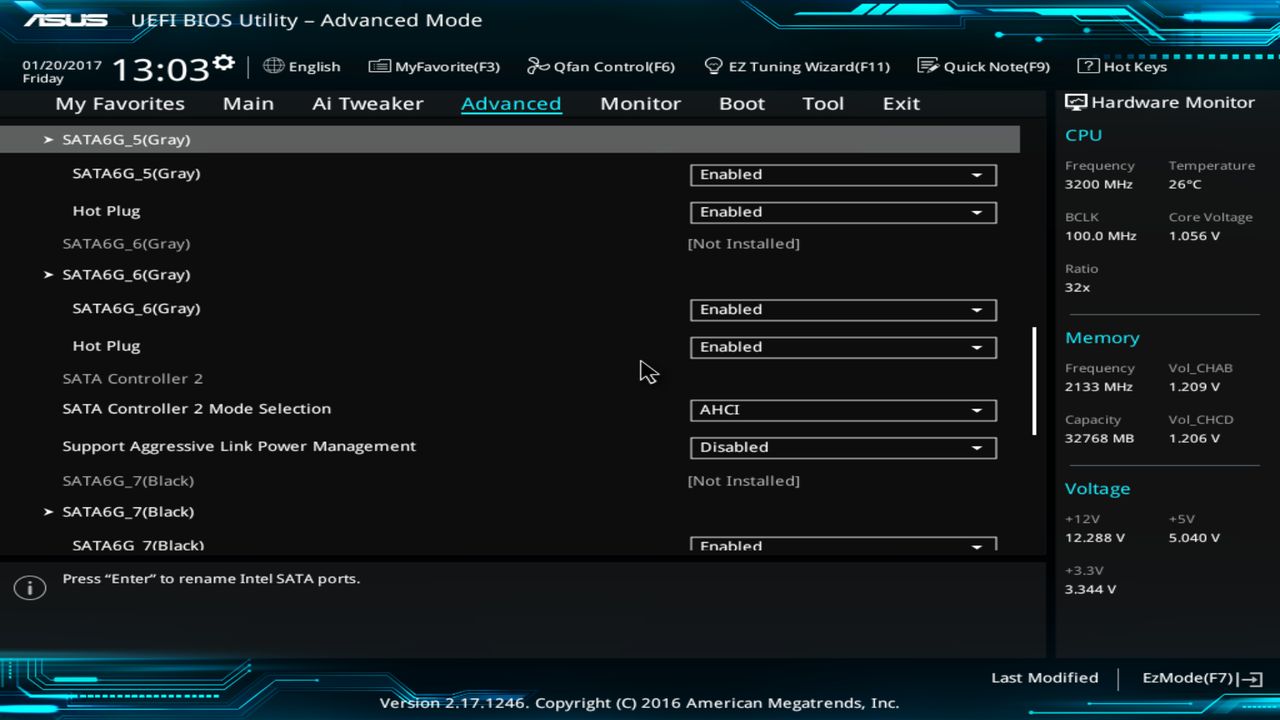1280x720 pixels.
Task: Disable the SATA6G_6(Gray) port
Action: coord(843,309)
